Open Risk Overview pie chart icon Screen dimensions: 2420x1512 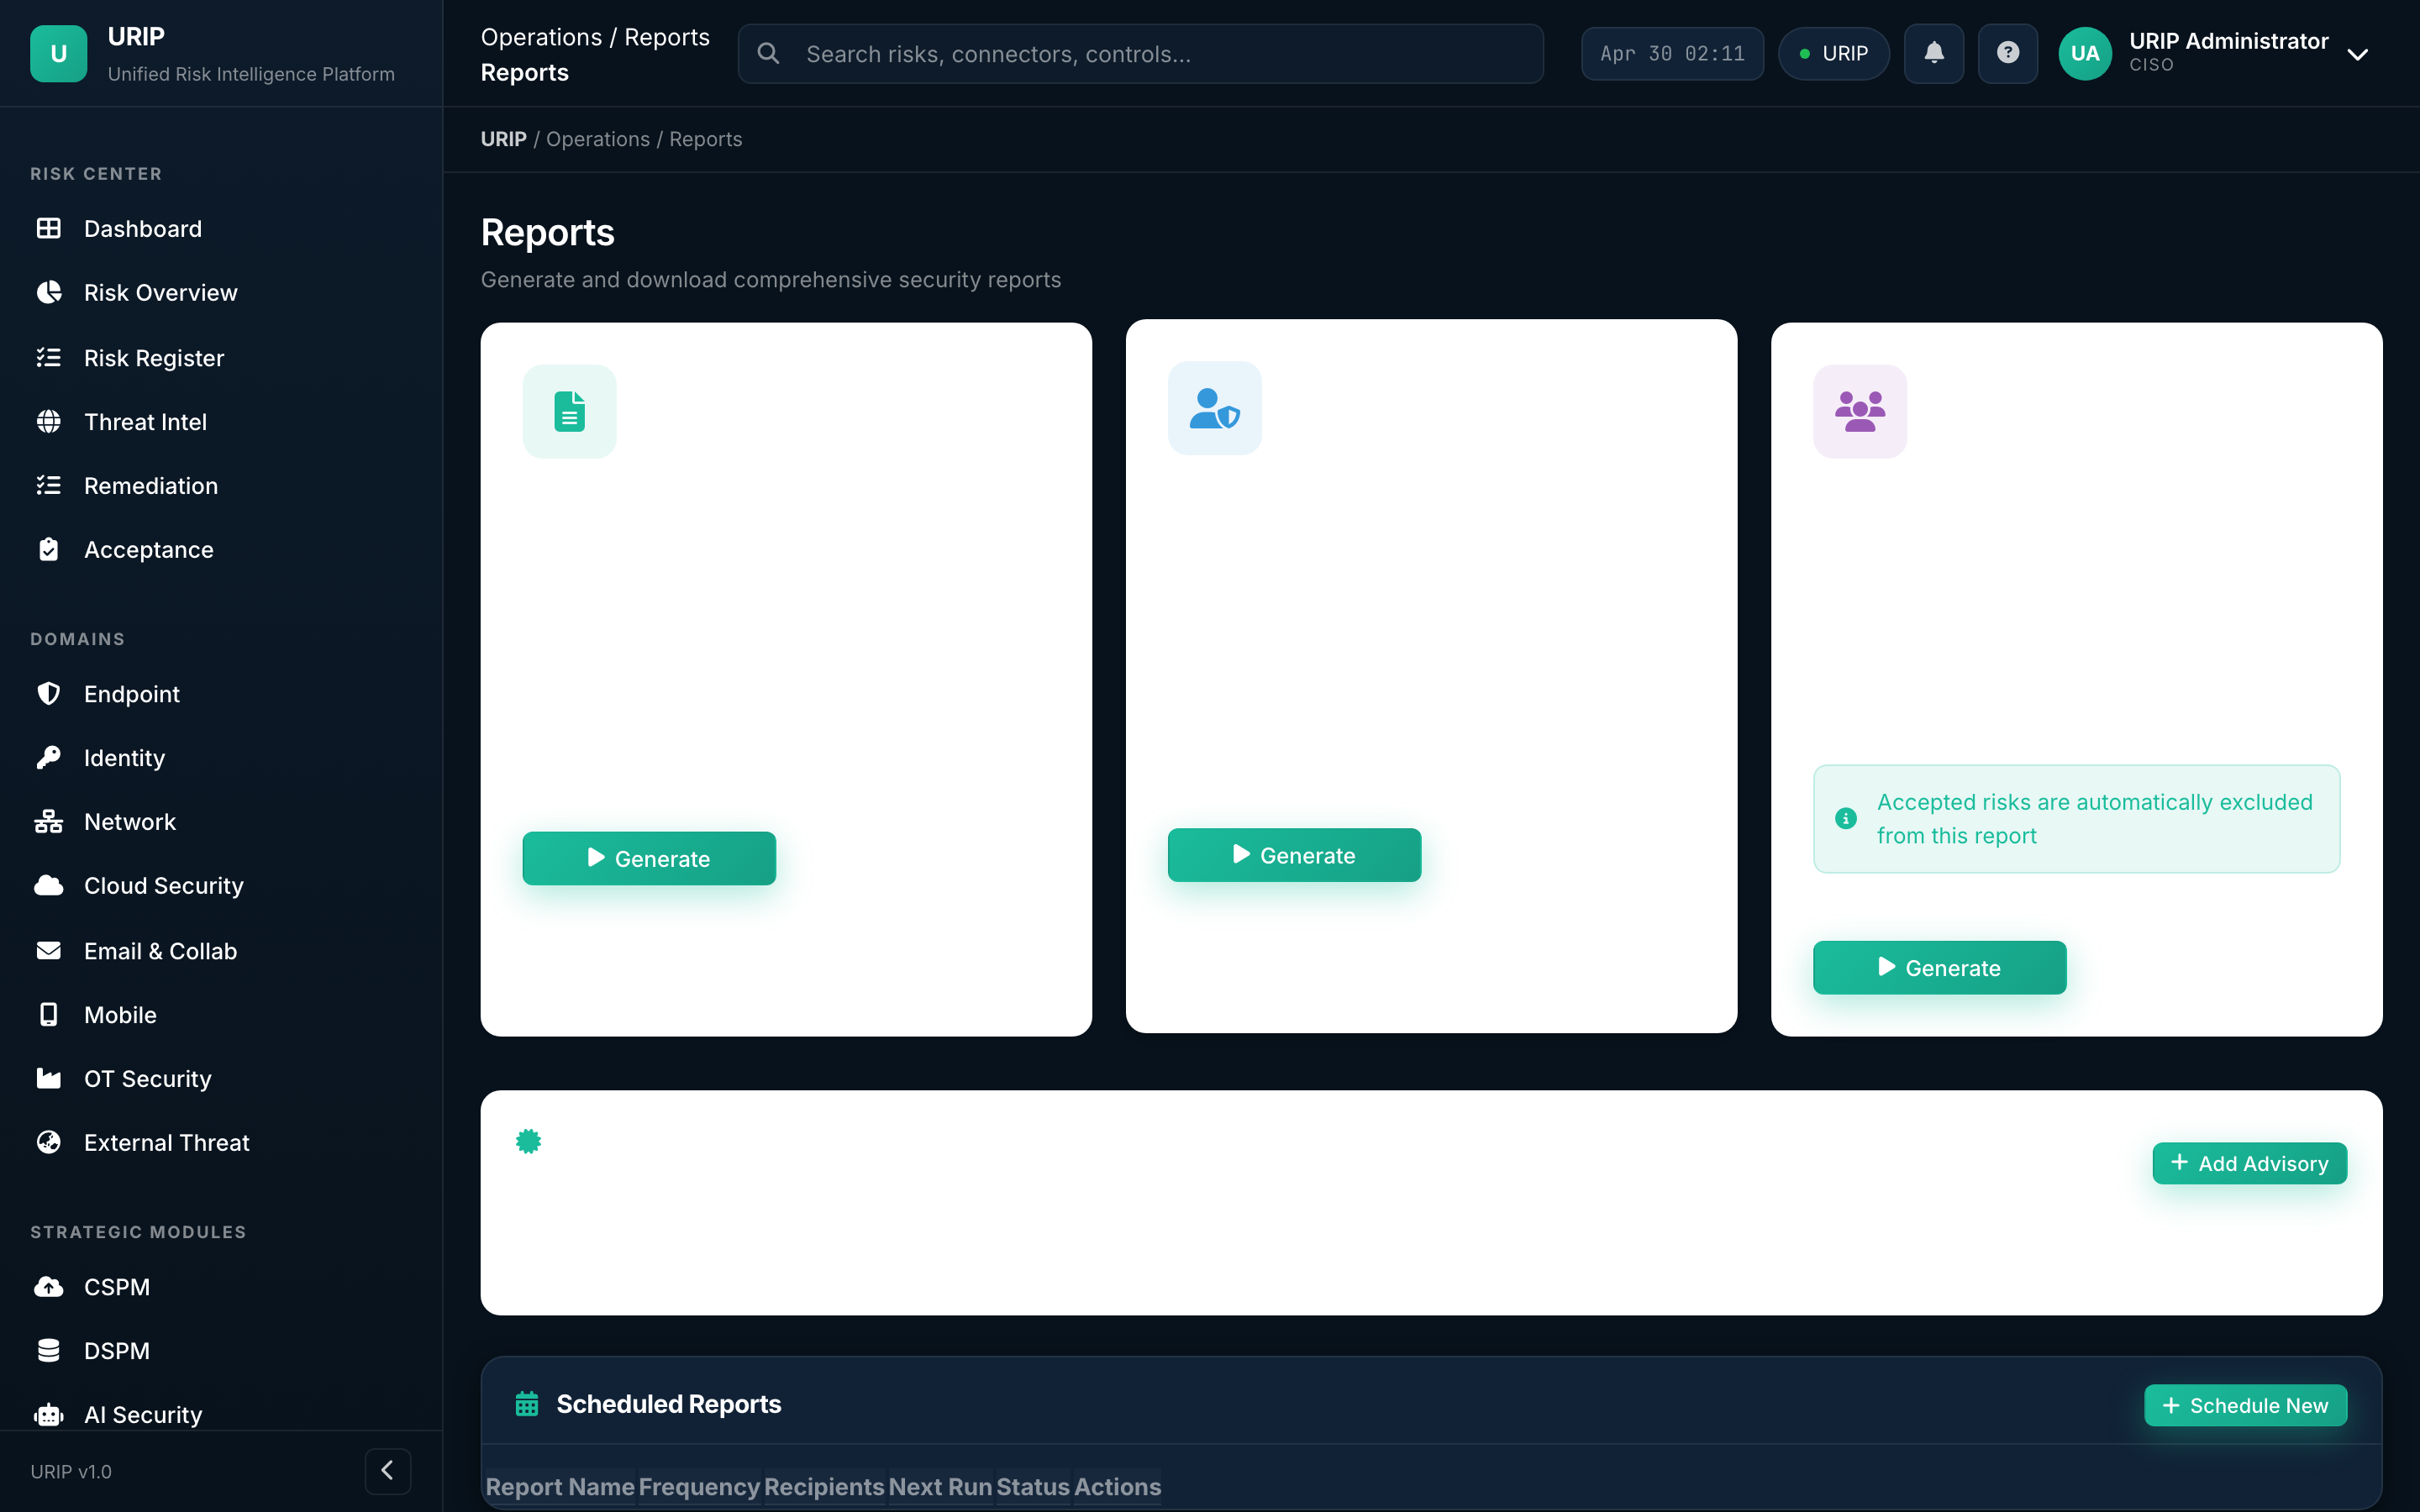click(x=48, y=293)
